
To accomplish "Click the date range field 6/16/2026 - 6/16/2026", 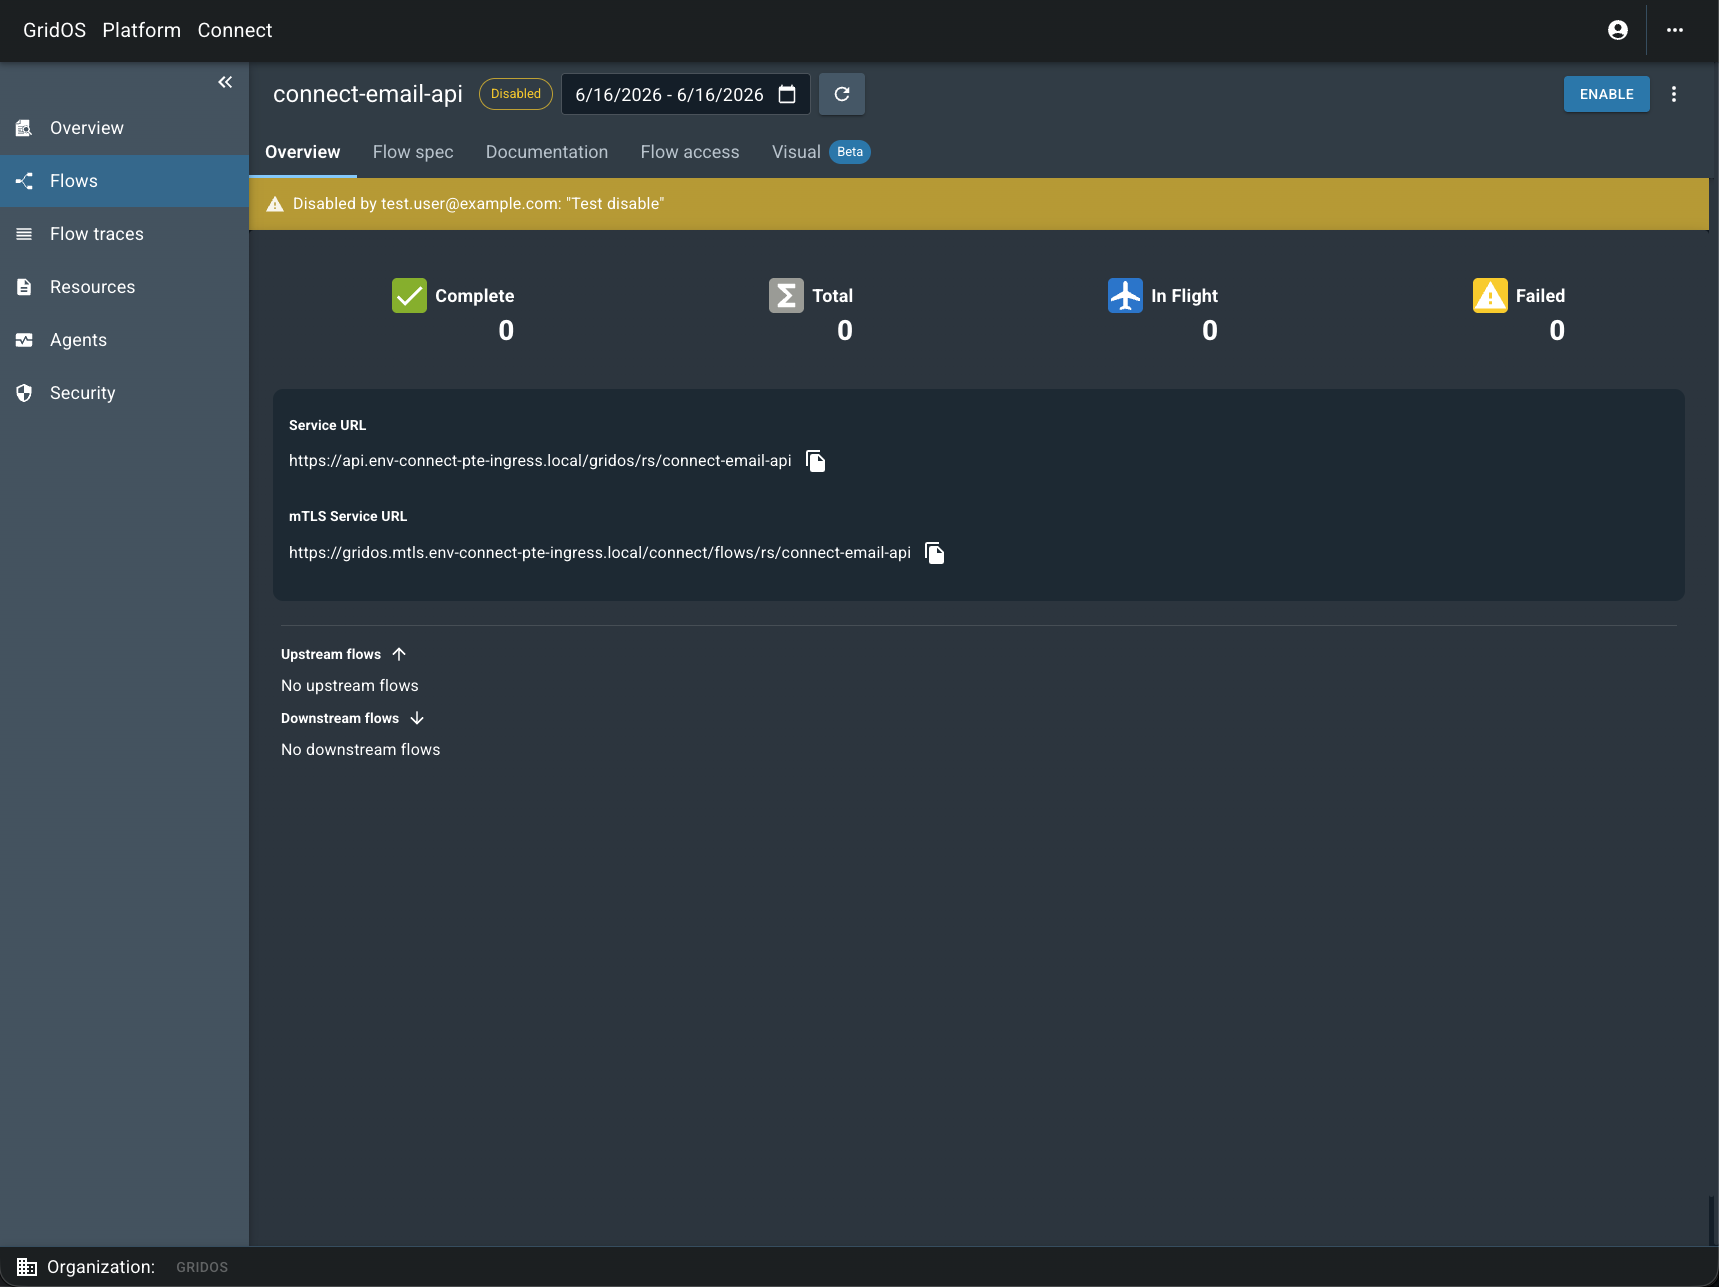I will (685, 94).
